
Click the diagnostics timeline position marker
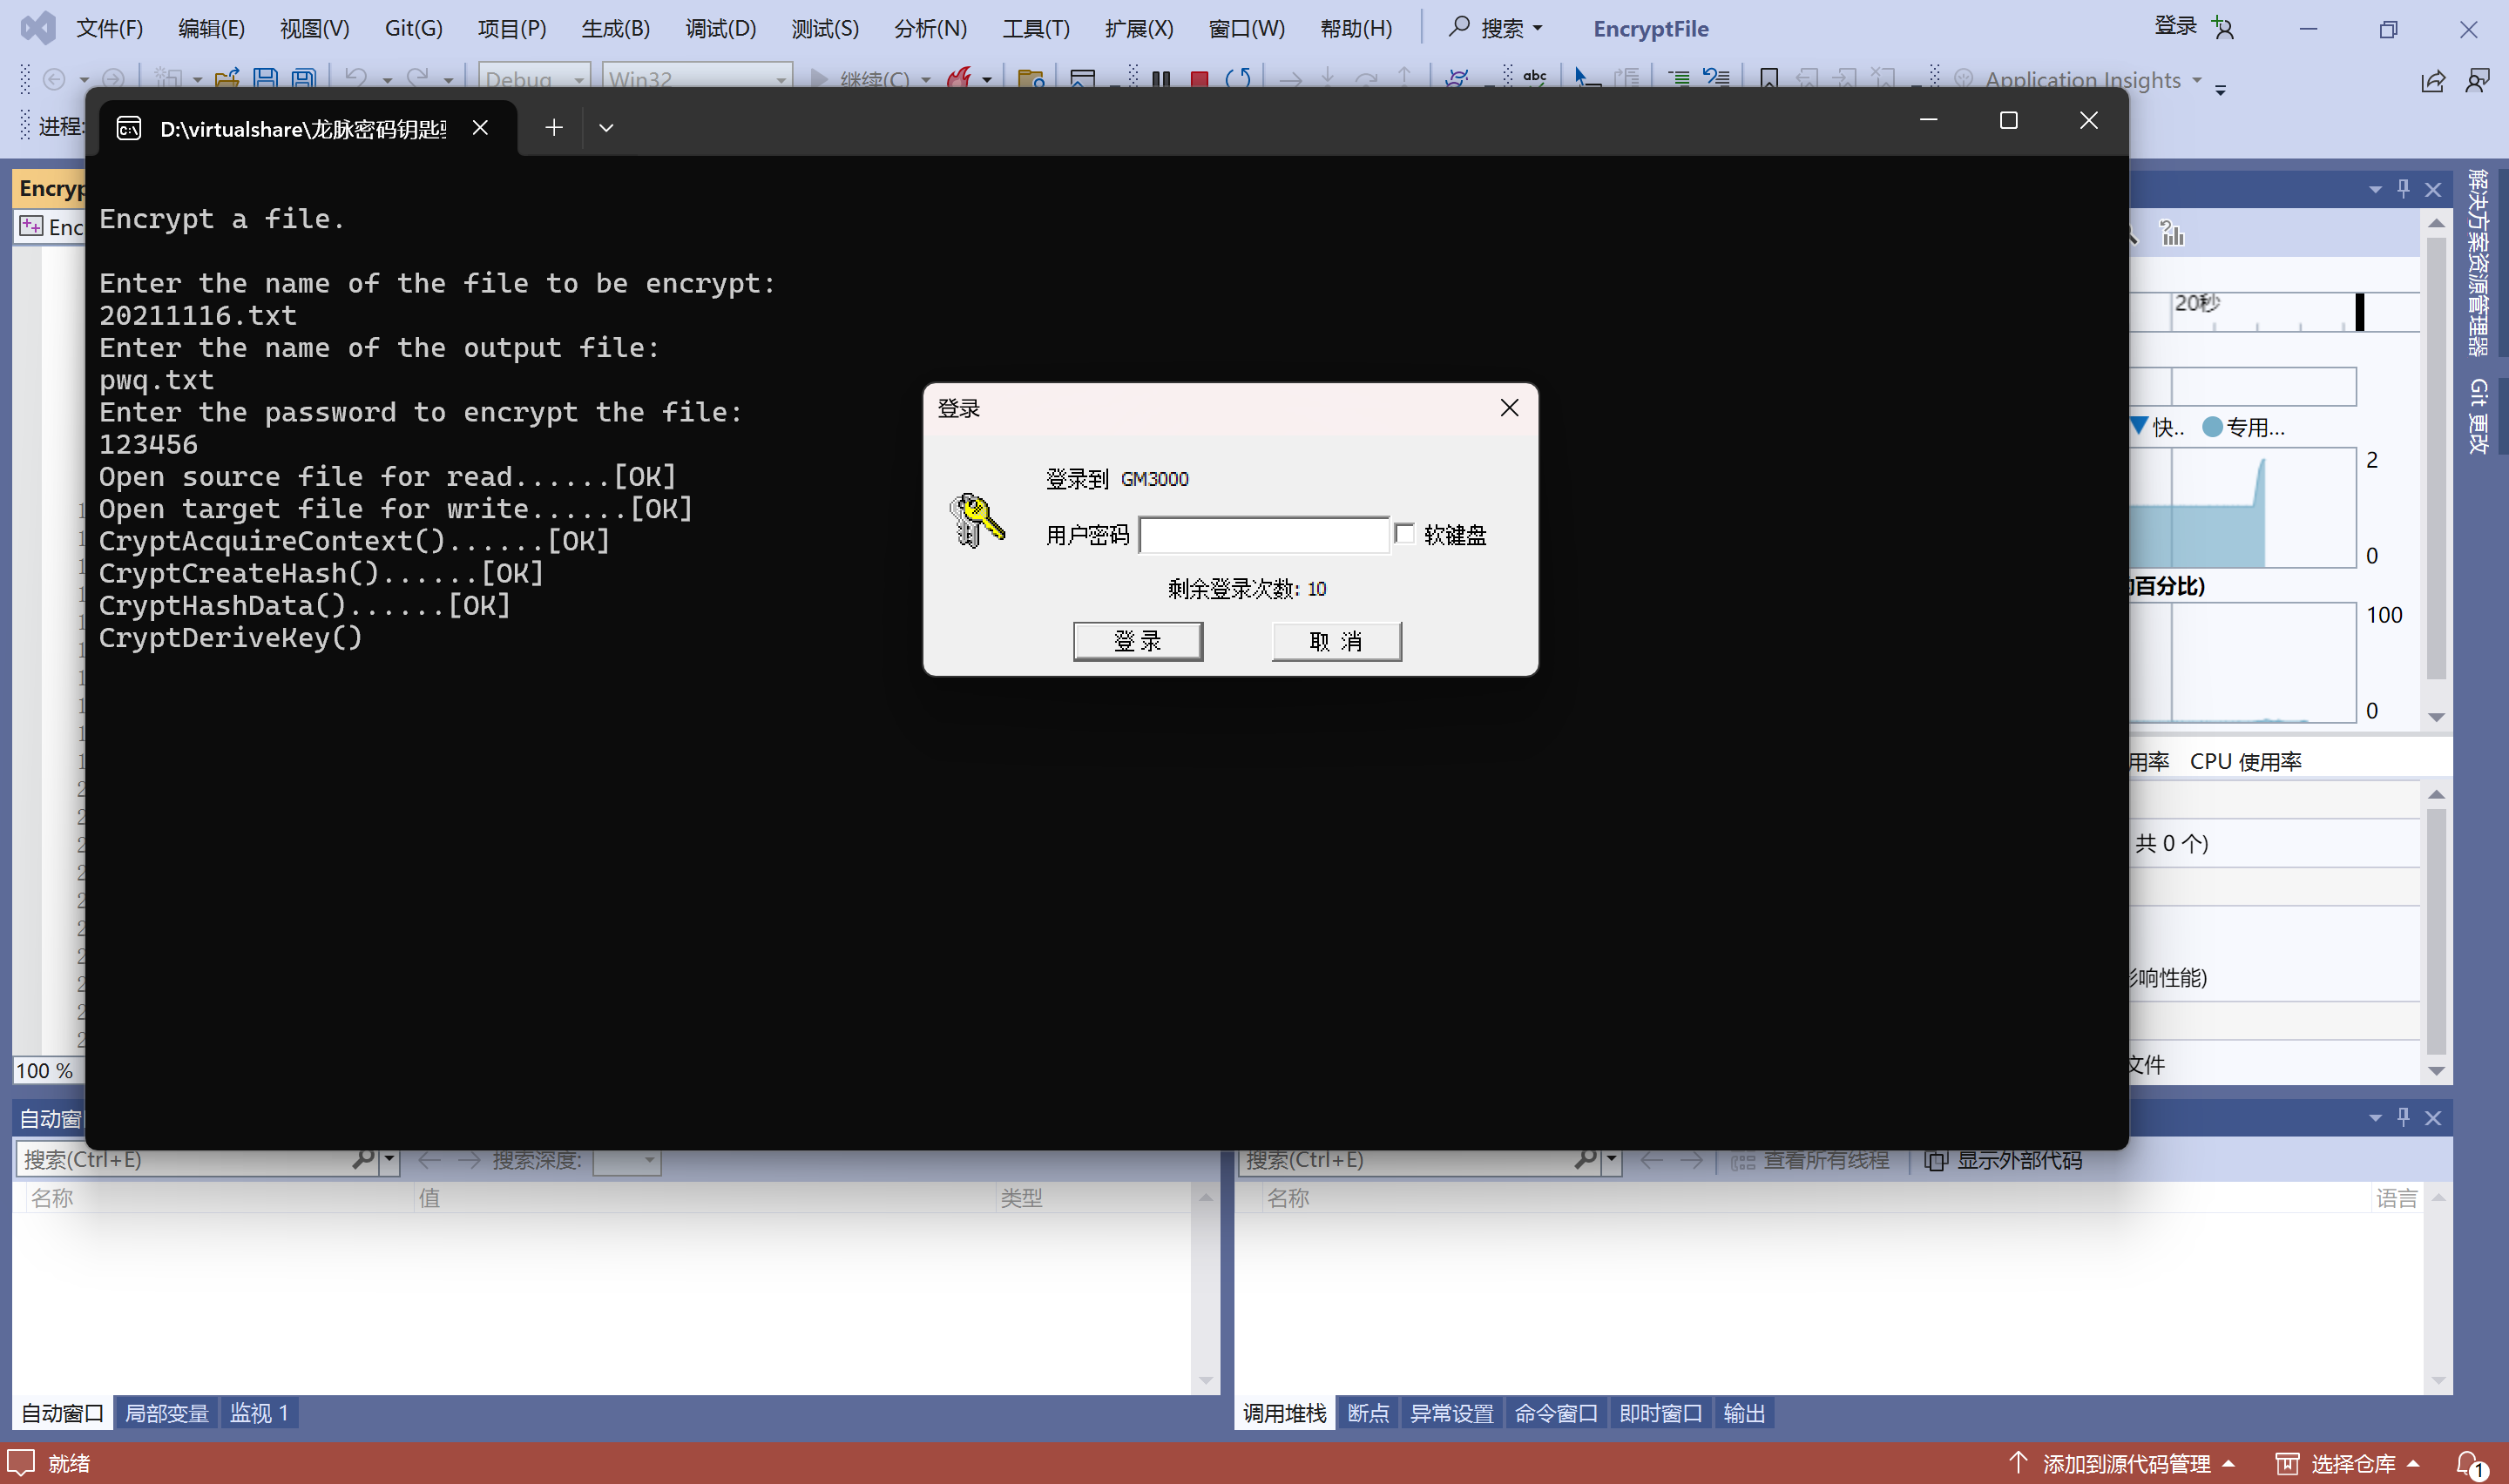[x=2360, y=311]
